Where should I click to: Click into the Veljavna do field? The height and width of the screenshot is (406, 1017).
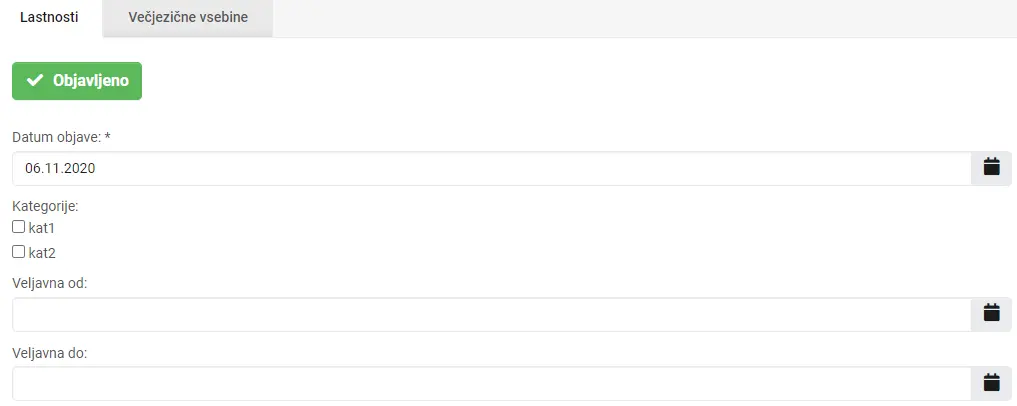pyautogui.click(x=492, y=383)
